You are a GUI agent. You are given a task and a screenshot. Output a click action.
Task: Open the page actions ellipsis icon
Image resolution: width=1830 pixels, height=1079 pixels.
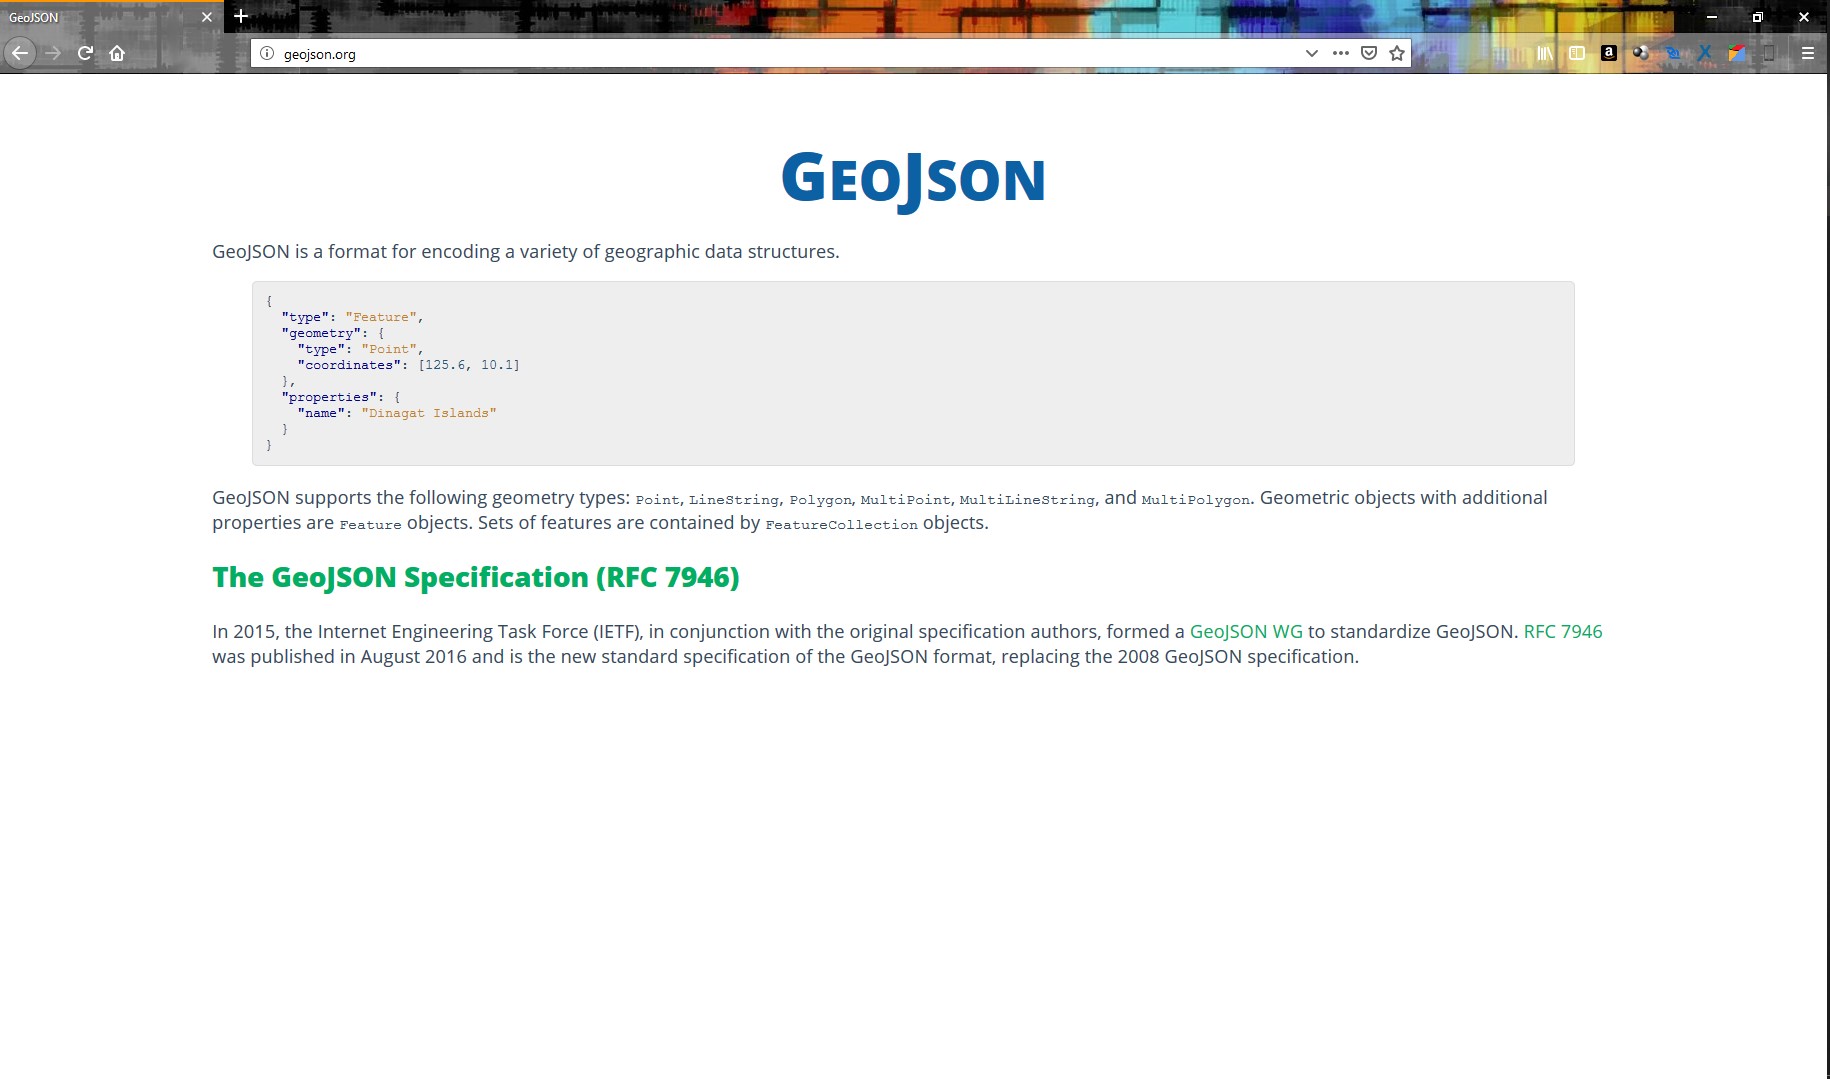1340,53
